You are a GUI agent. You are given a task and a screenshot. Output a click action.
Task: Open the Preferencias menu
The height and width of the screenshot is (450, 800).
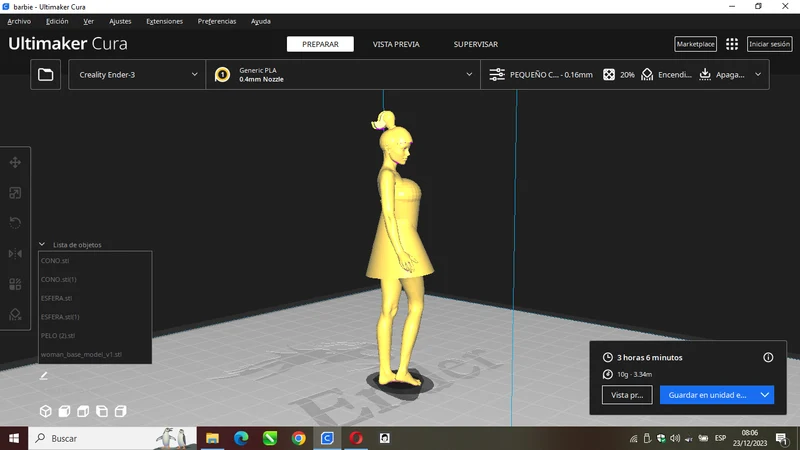pos(217,21)
